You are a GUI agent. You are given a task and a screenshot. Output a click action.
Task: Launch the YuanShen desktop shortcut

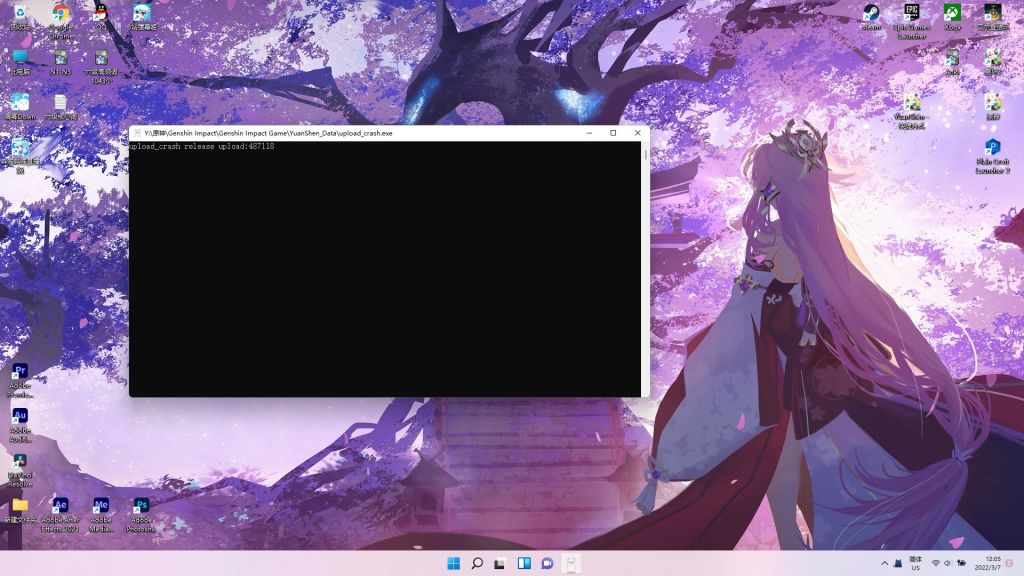tap(912, 112)
